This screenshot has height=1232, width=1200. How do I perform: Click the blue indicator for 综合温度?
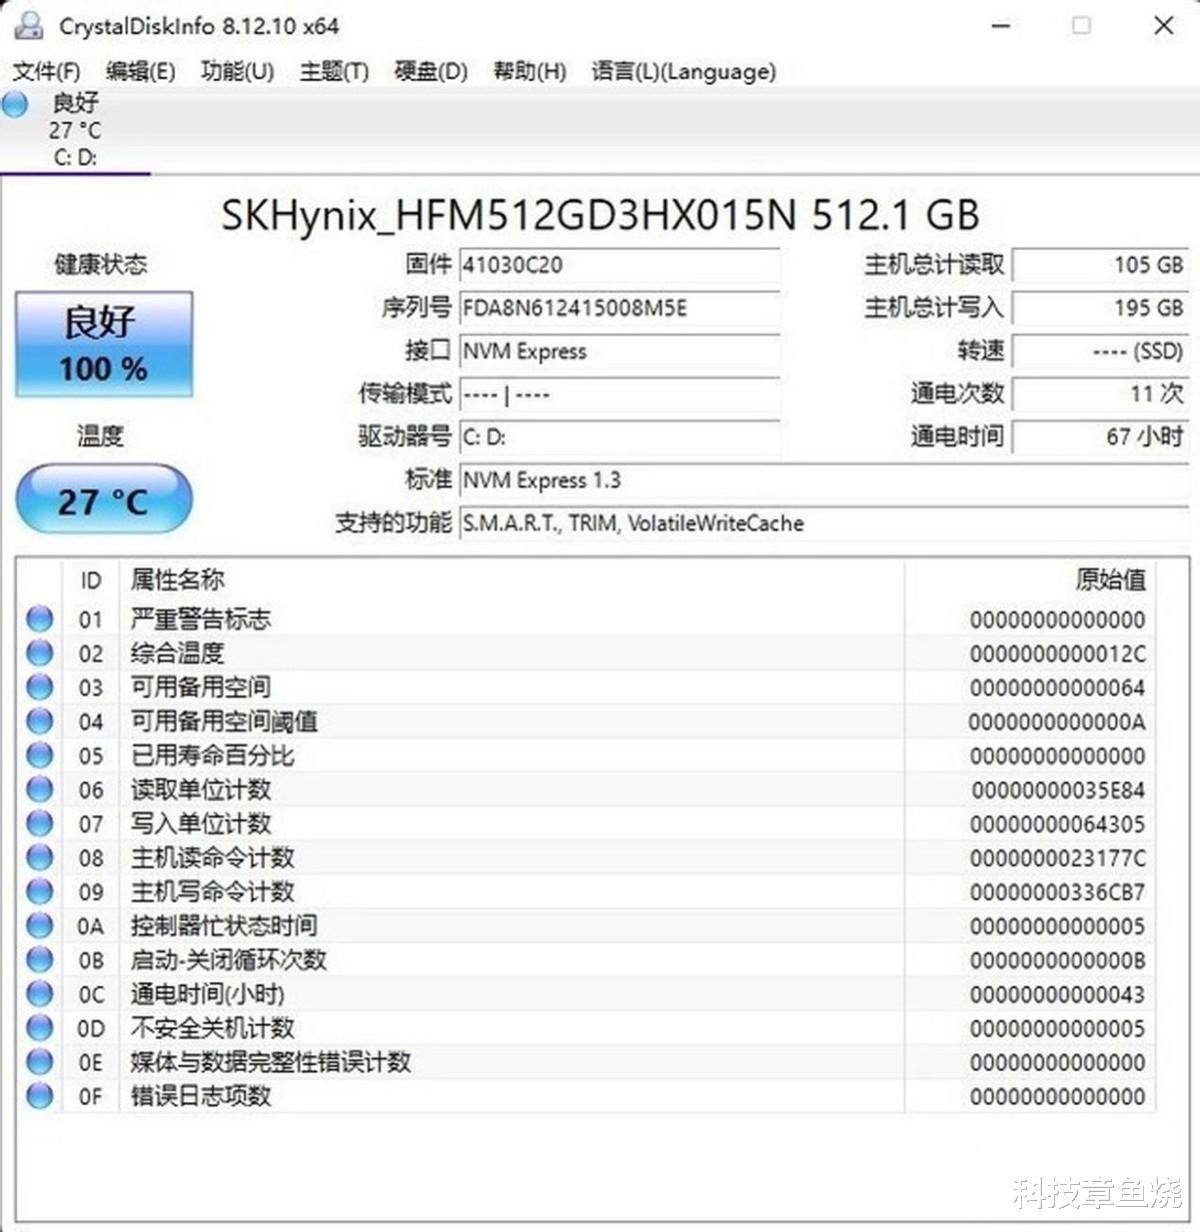click(38, 653)
